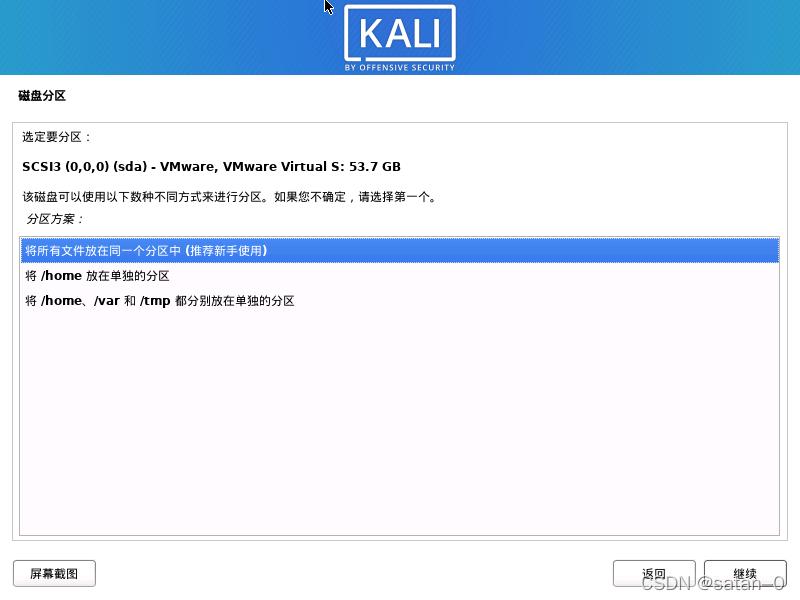
Task: Go back with the 返回 button
Action: click(654, 573)
